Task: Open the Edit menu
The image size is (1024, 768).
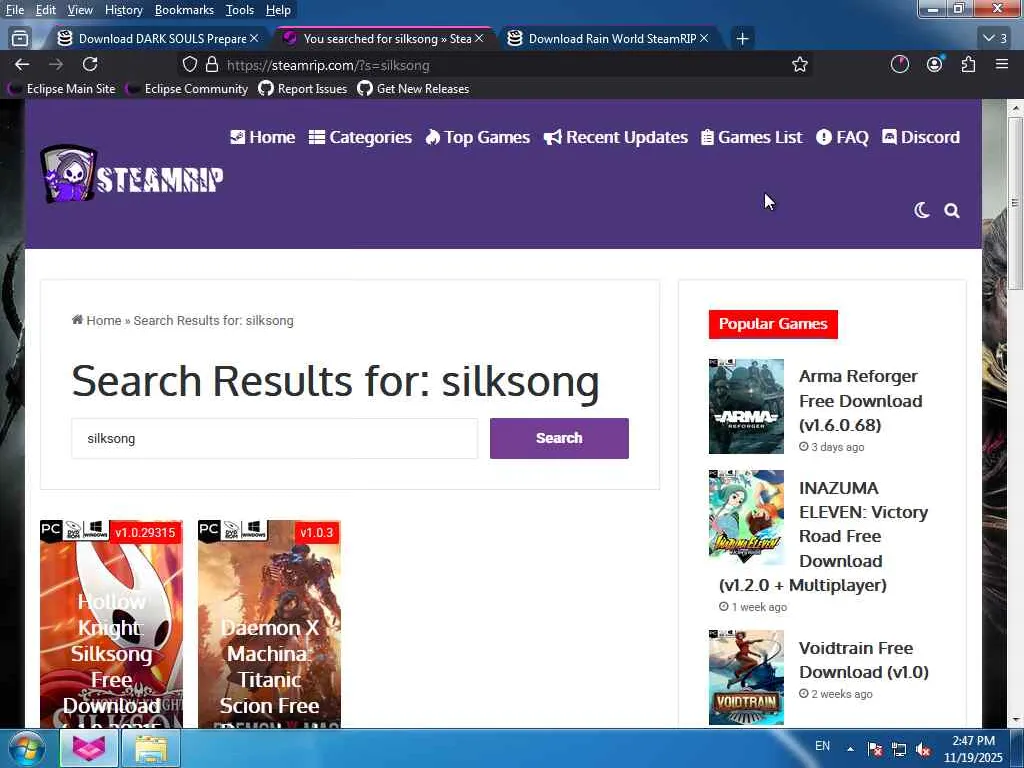Action: (x=46, y=10)
